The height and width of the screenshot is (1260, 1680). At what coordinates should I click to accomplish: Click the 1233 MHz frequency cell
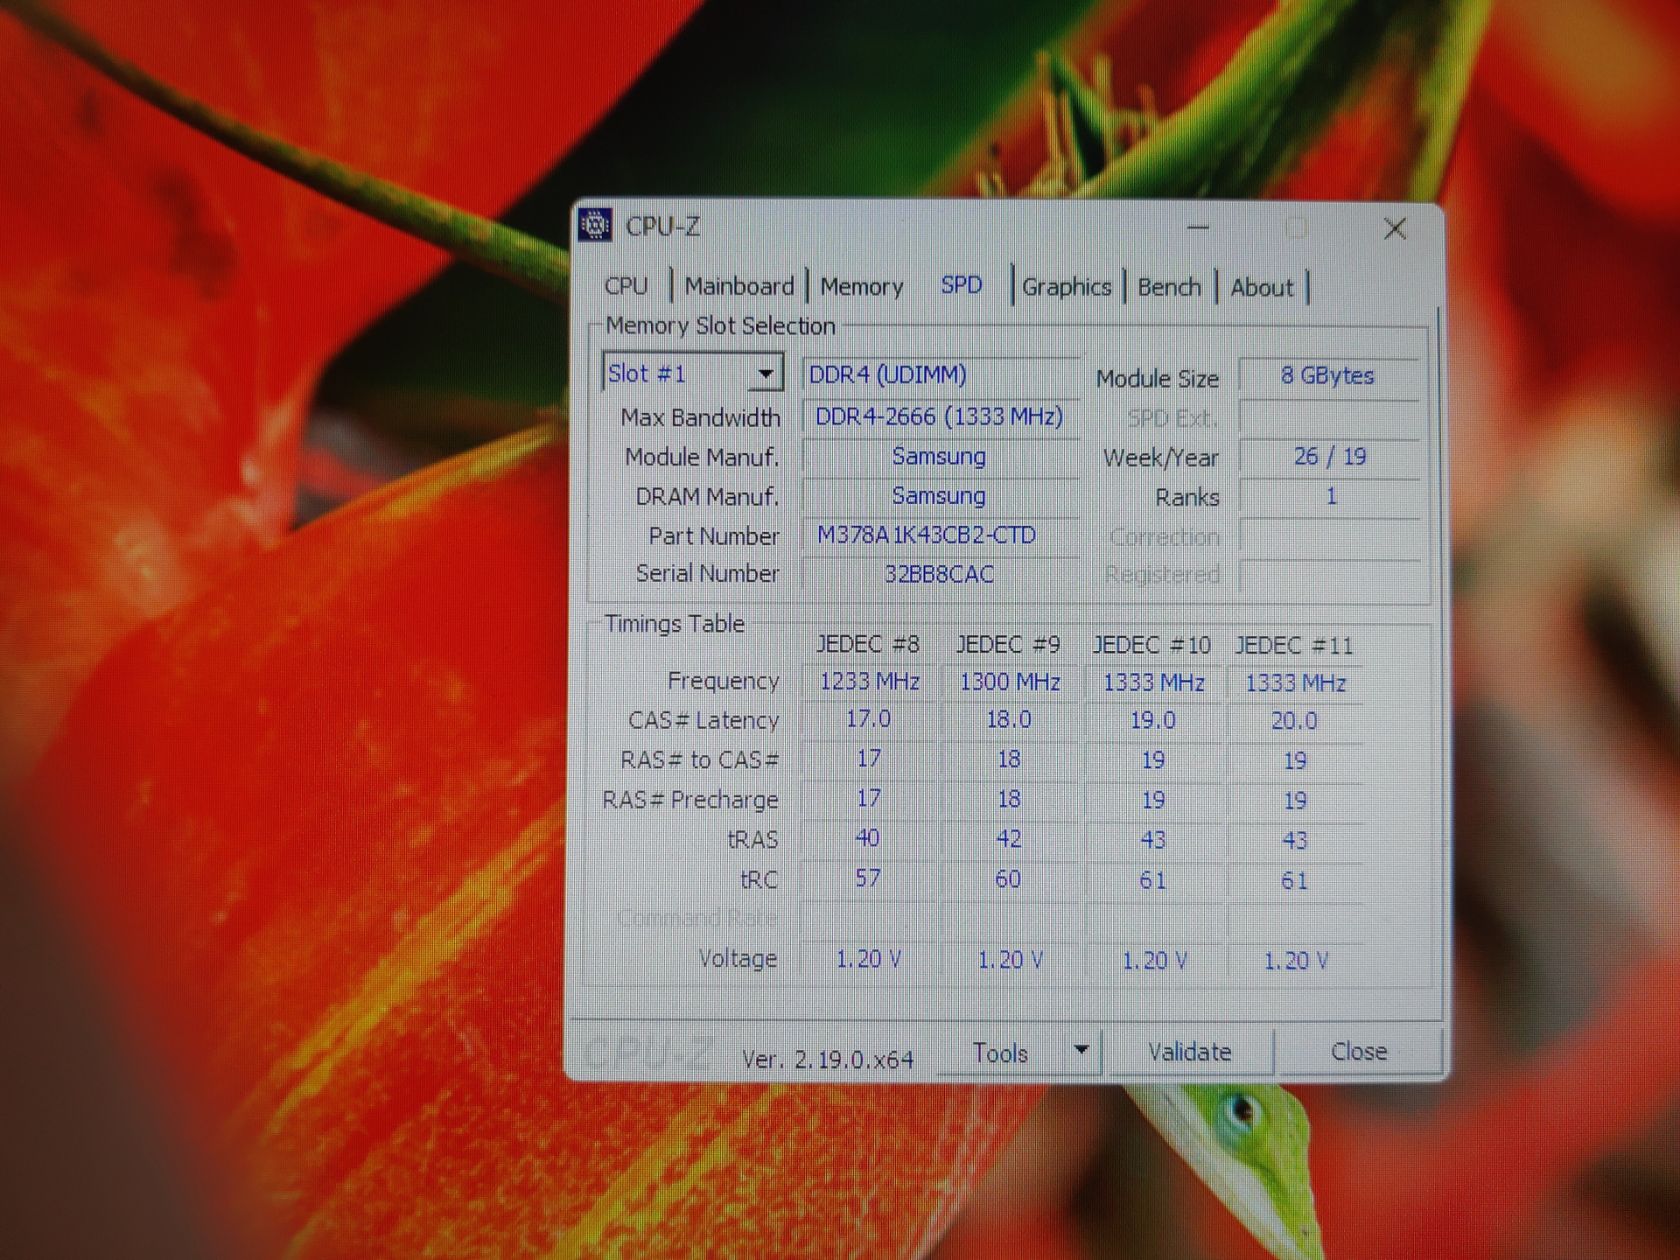tap(869, 681)
